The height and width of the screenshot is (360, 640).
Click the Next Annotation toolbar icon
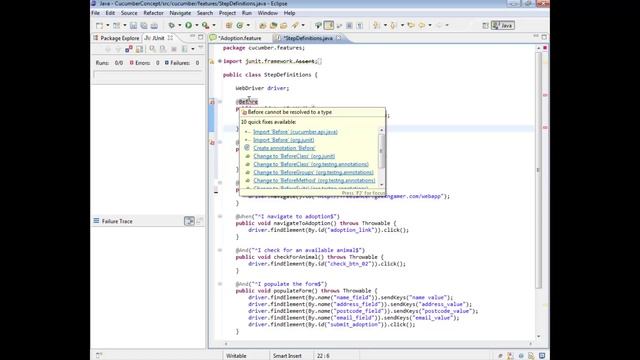point(376,25)
